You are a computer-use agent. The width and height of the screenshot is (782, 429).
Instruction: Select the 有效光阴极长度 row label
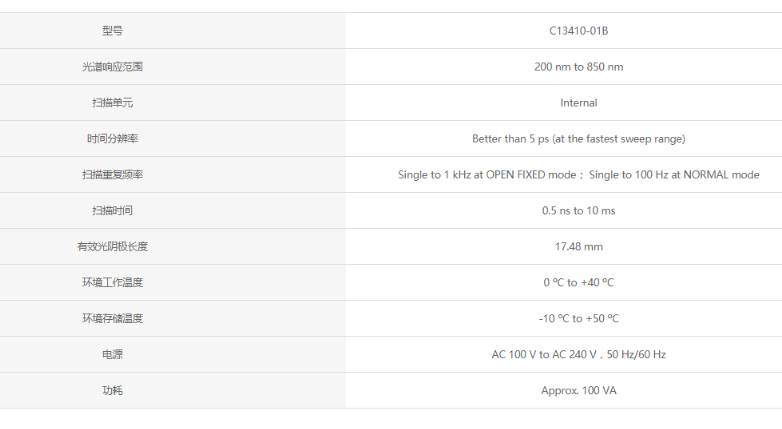tap(112, 246)
